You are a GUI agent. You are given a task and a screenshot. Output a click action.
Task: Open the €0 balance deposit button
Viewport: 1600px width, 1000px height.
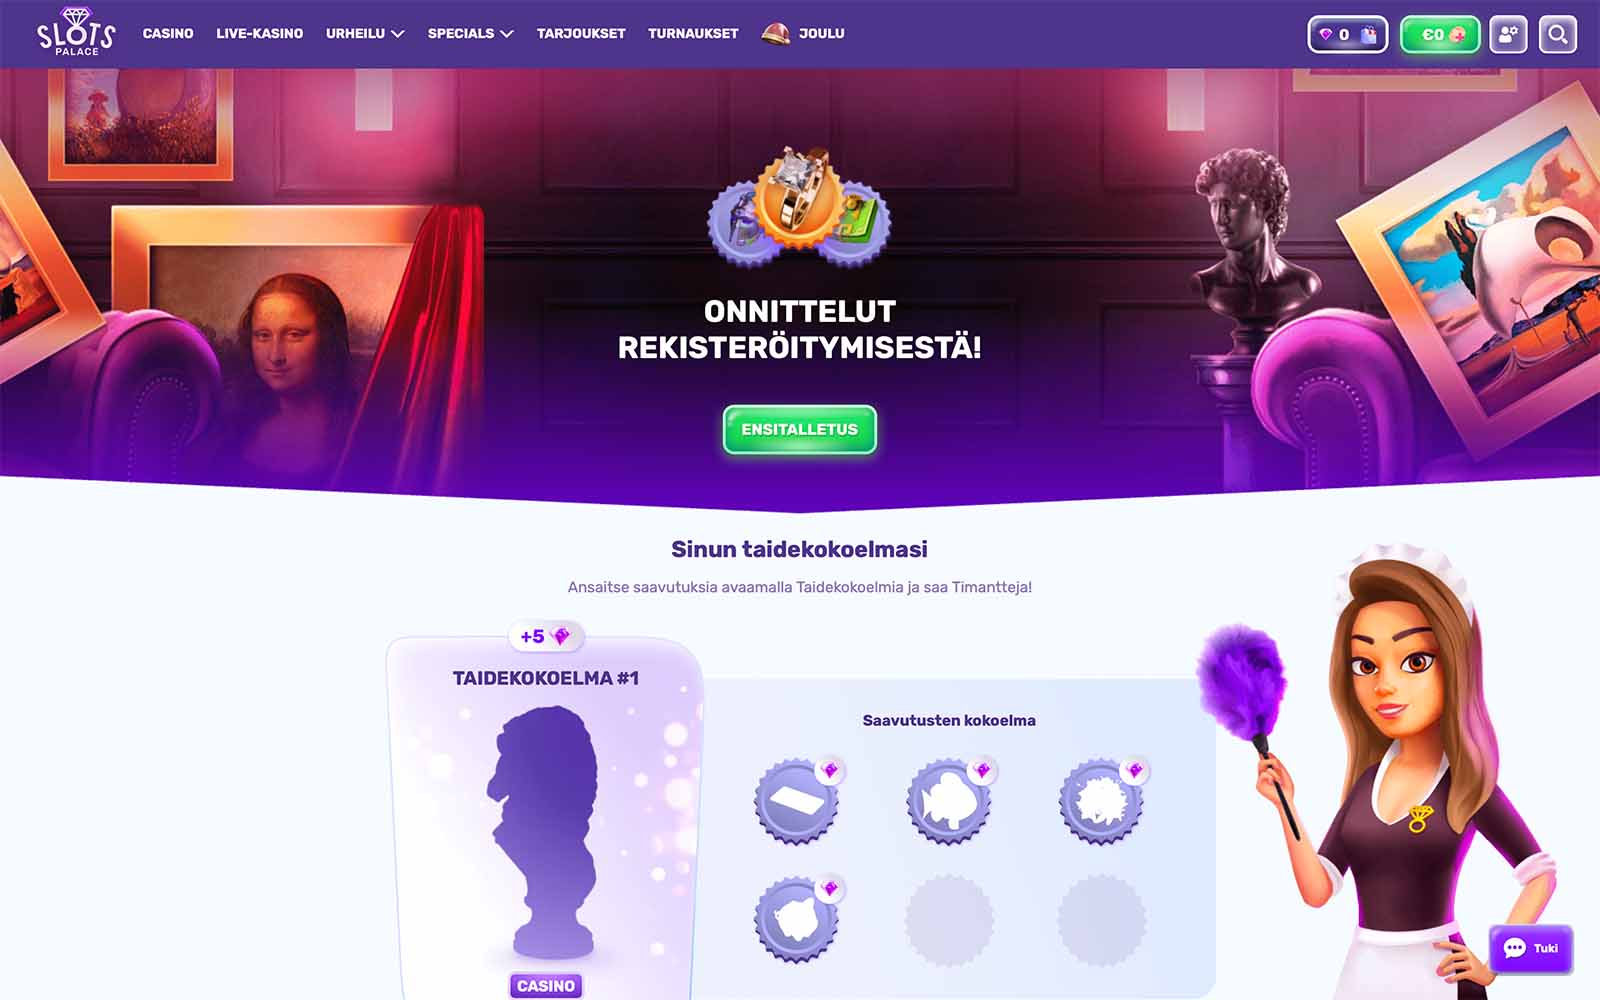coord(1440,34)
